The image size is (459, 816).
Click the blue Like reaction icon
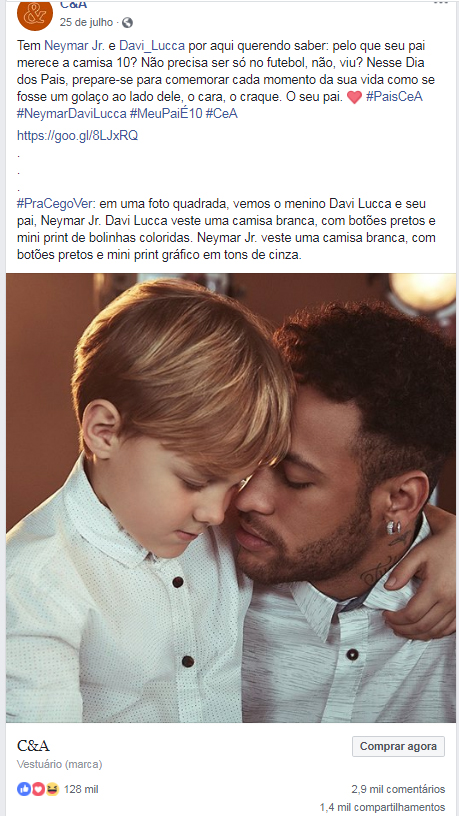tap(24, 789)
